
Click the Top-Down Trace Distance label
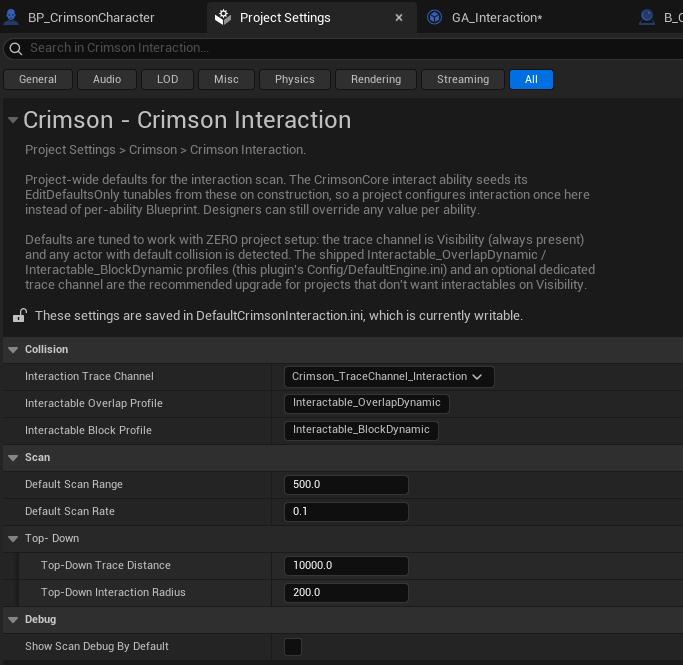[106, 565]
